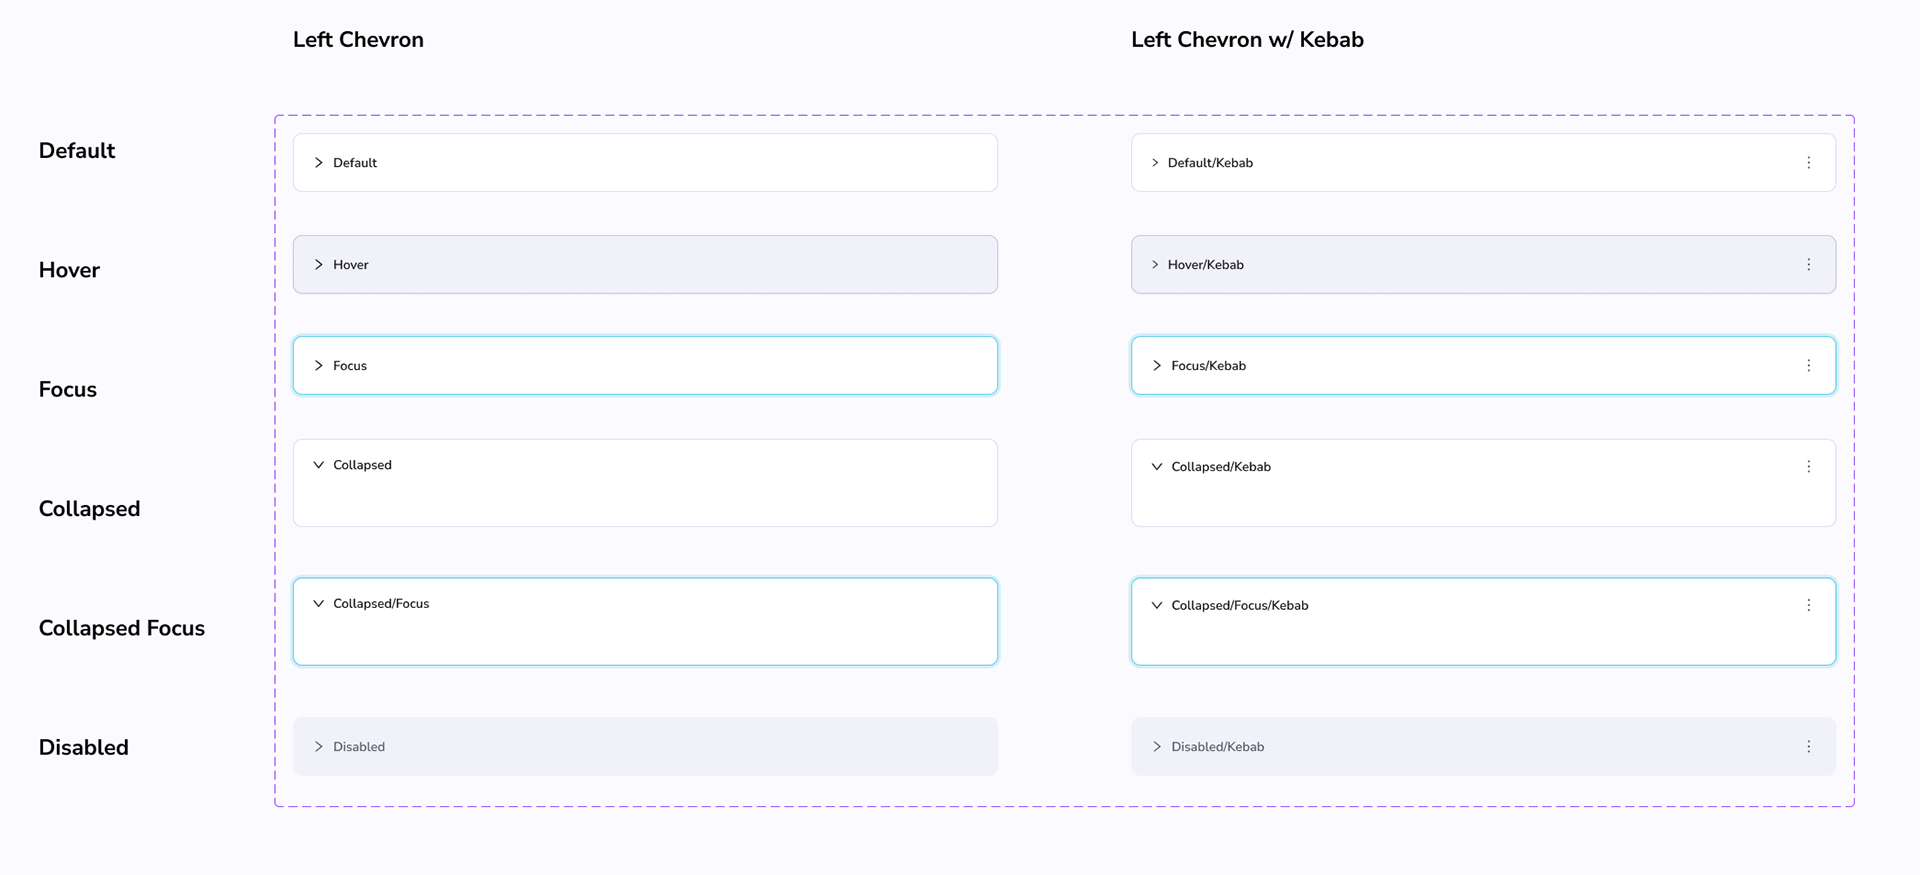Viewport: 1920px width, 875px height.
Task: Open kebab menu on Default/Kebab row
Action: point(1808,163)
